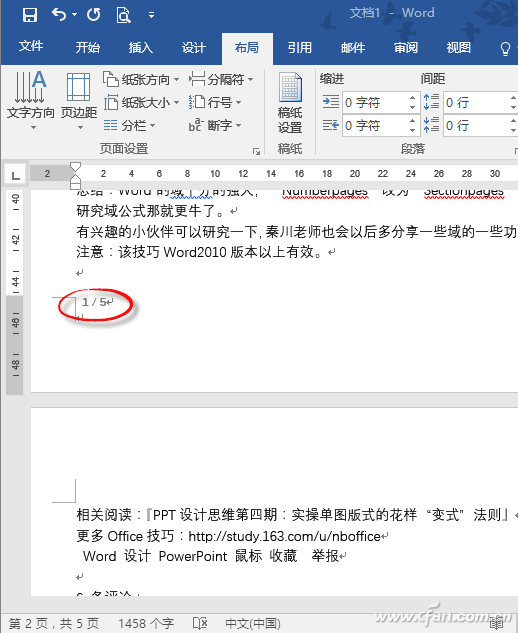The width and height of the screenshot is (518, 633).
Task: Open 纸张大小 (Paper Size) dropdown
Action: point(141,103)
